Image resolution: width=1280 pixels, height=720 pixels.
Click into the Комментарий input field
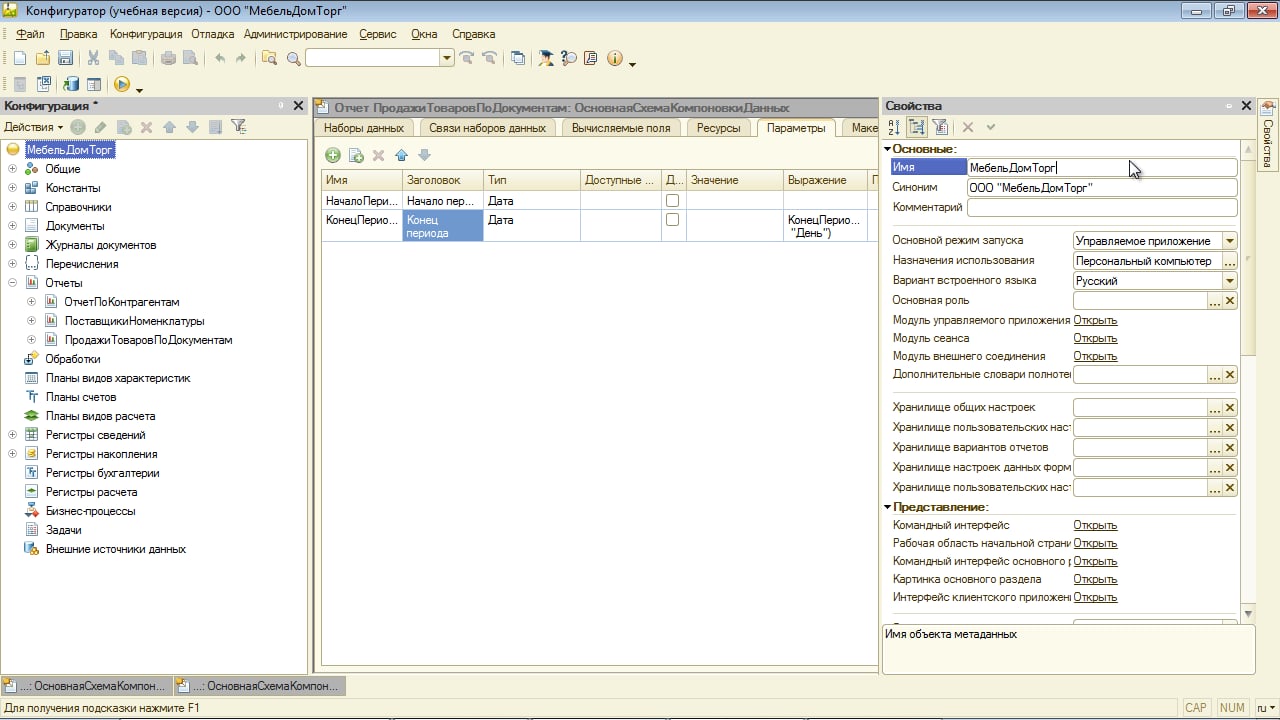click(x=1101, y=208)
